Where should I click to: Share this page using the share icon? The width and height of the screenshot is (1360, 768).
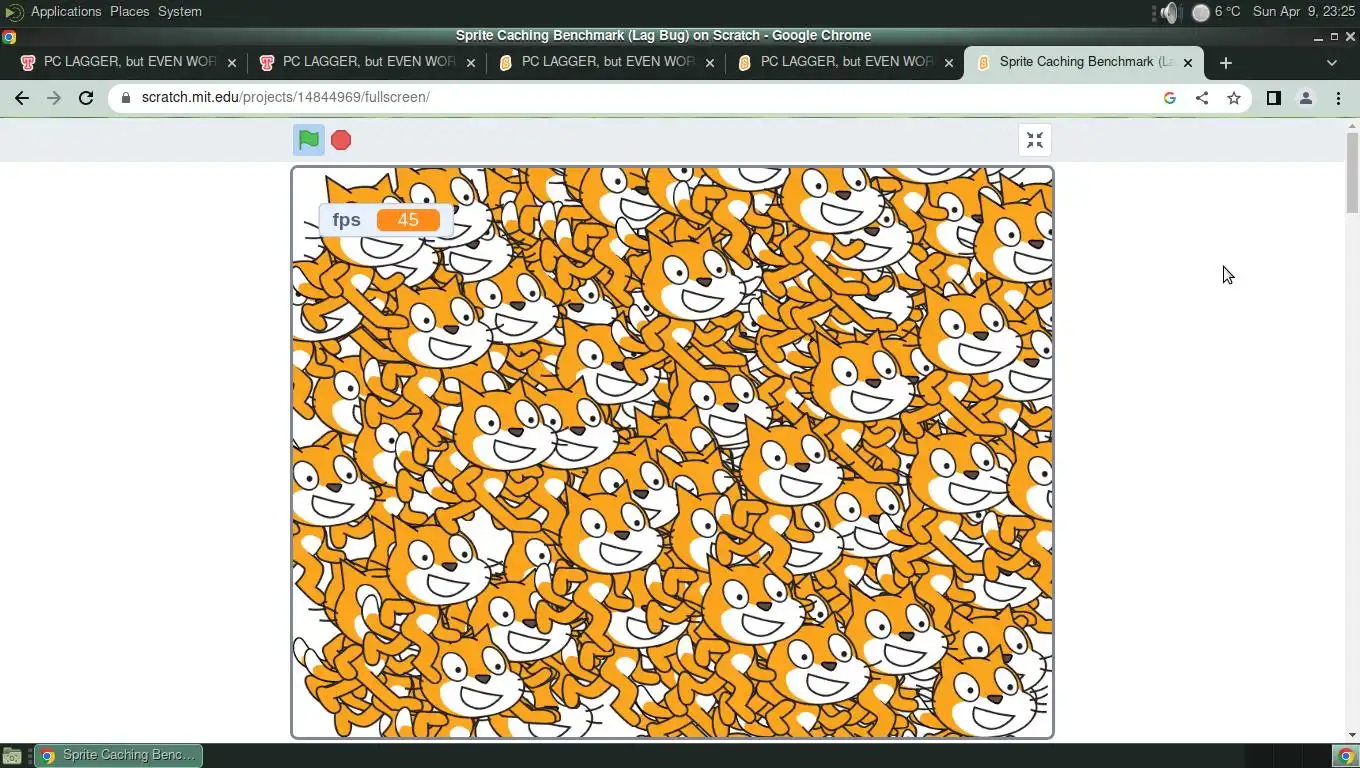(x=1202, y=98)
